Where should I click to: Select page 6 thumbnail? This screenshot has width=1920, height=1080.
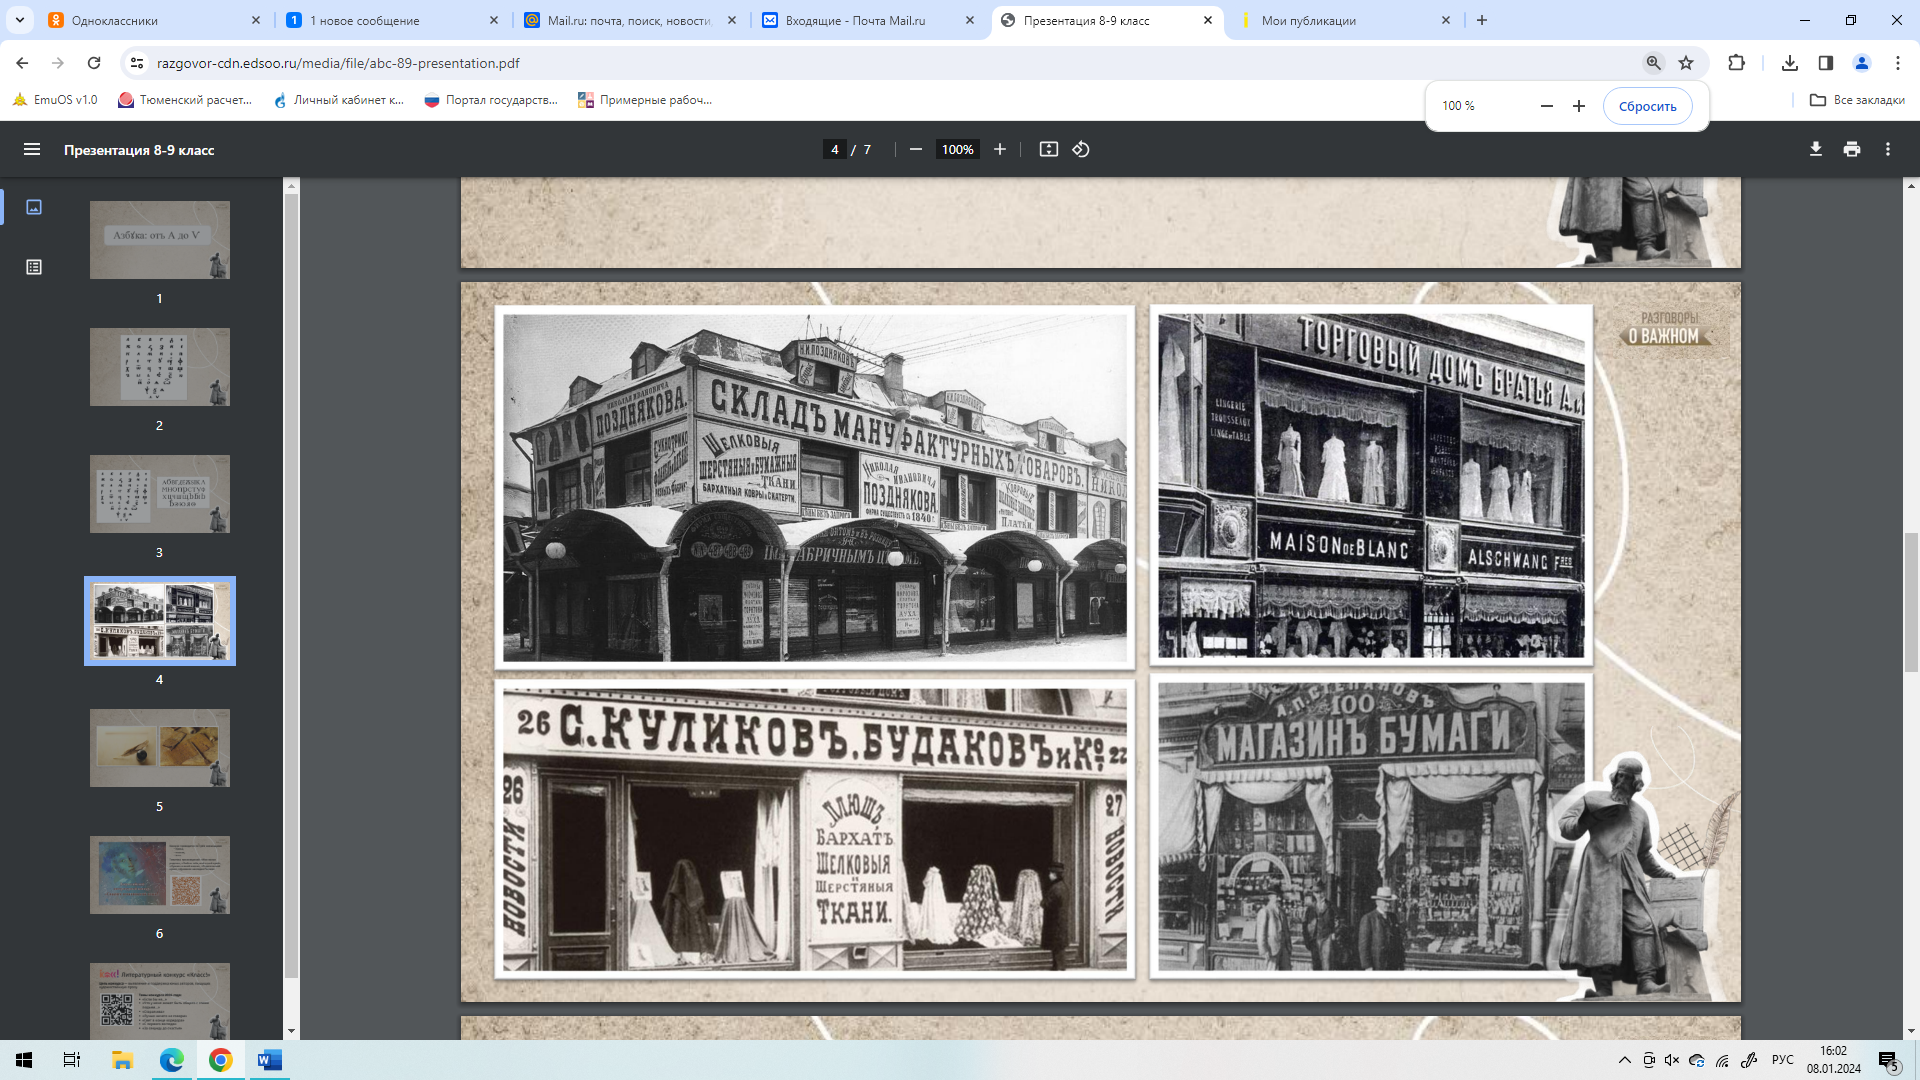(160, 875)
